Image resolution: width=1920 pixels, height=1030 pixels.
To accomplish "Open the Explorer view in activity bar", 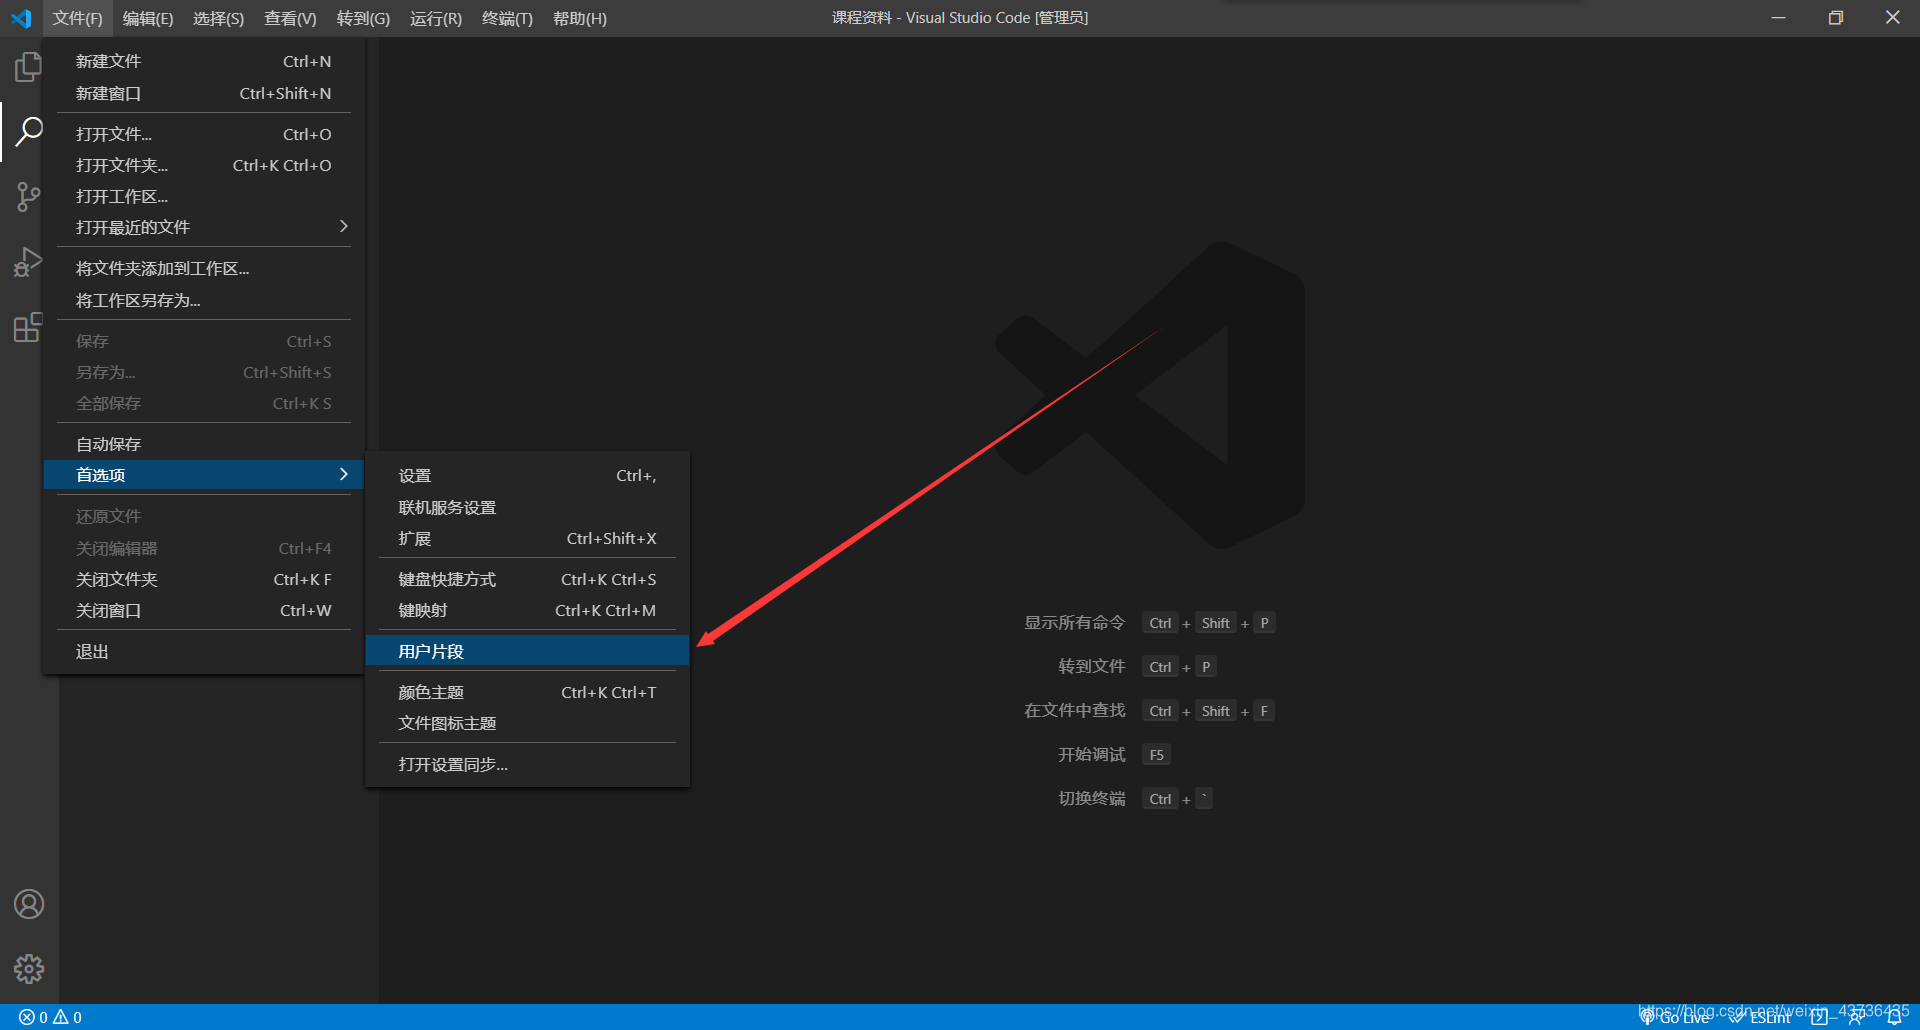I will tap(28, 67).
